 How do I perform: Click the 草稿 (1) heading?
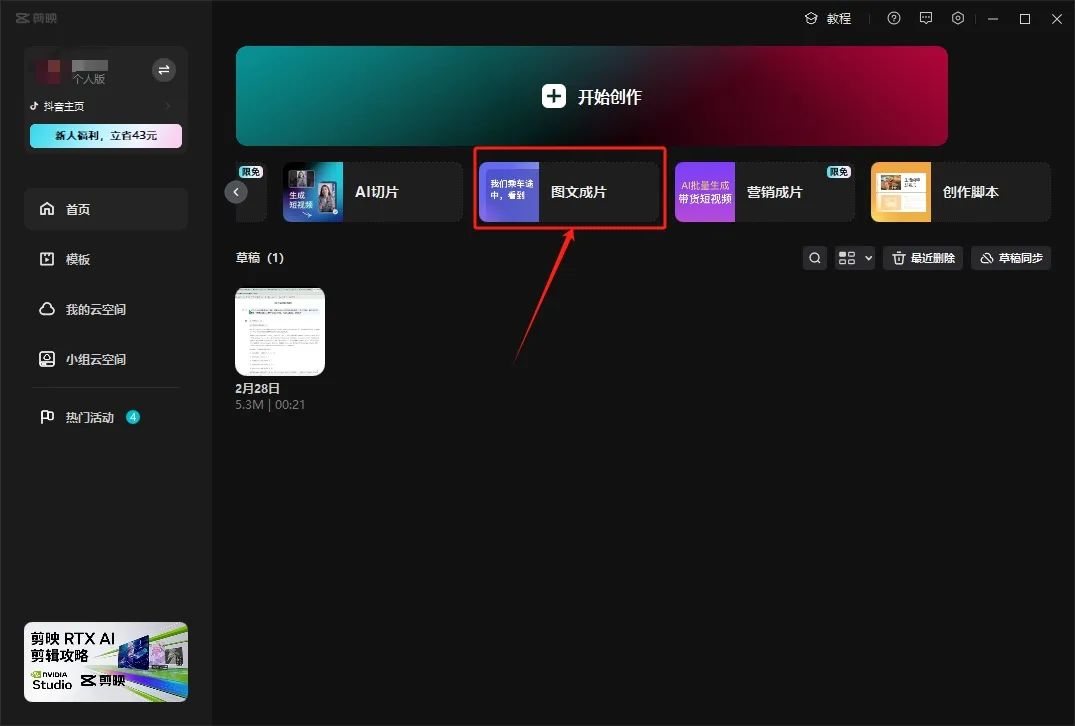(260, 258)
